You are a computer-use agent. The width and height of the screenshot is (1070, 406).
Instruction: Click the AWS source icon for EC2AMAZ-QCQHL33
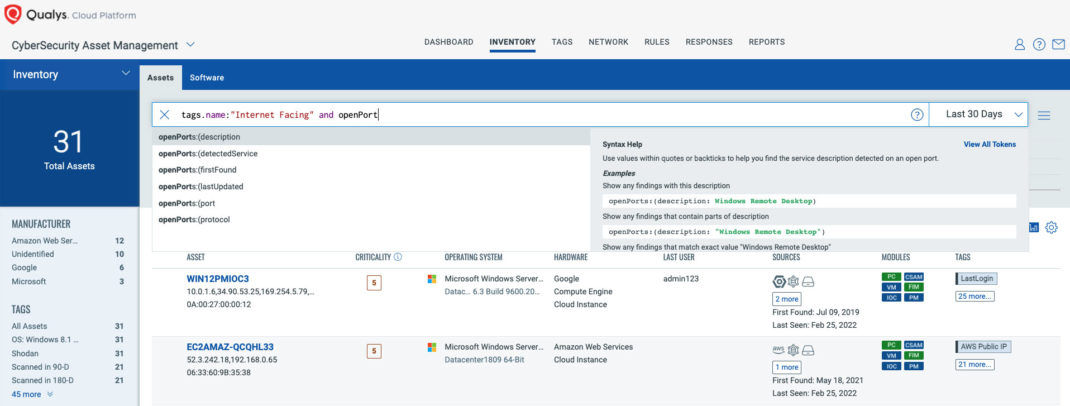click(779, 349)
